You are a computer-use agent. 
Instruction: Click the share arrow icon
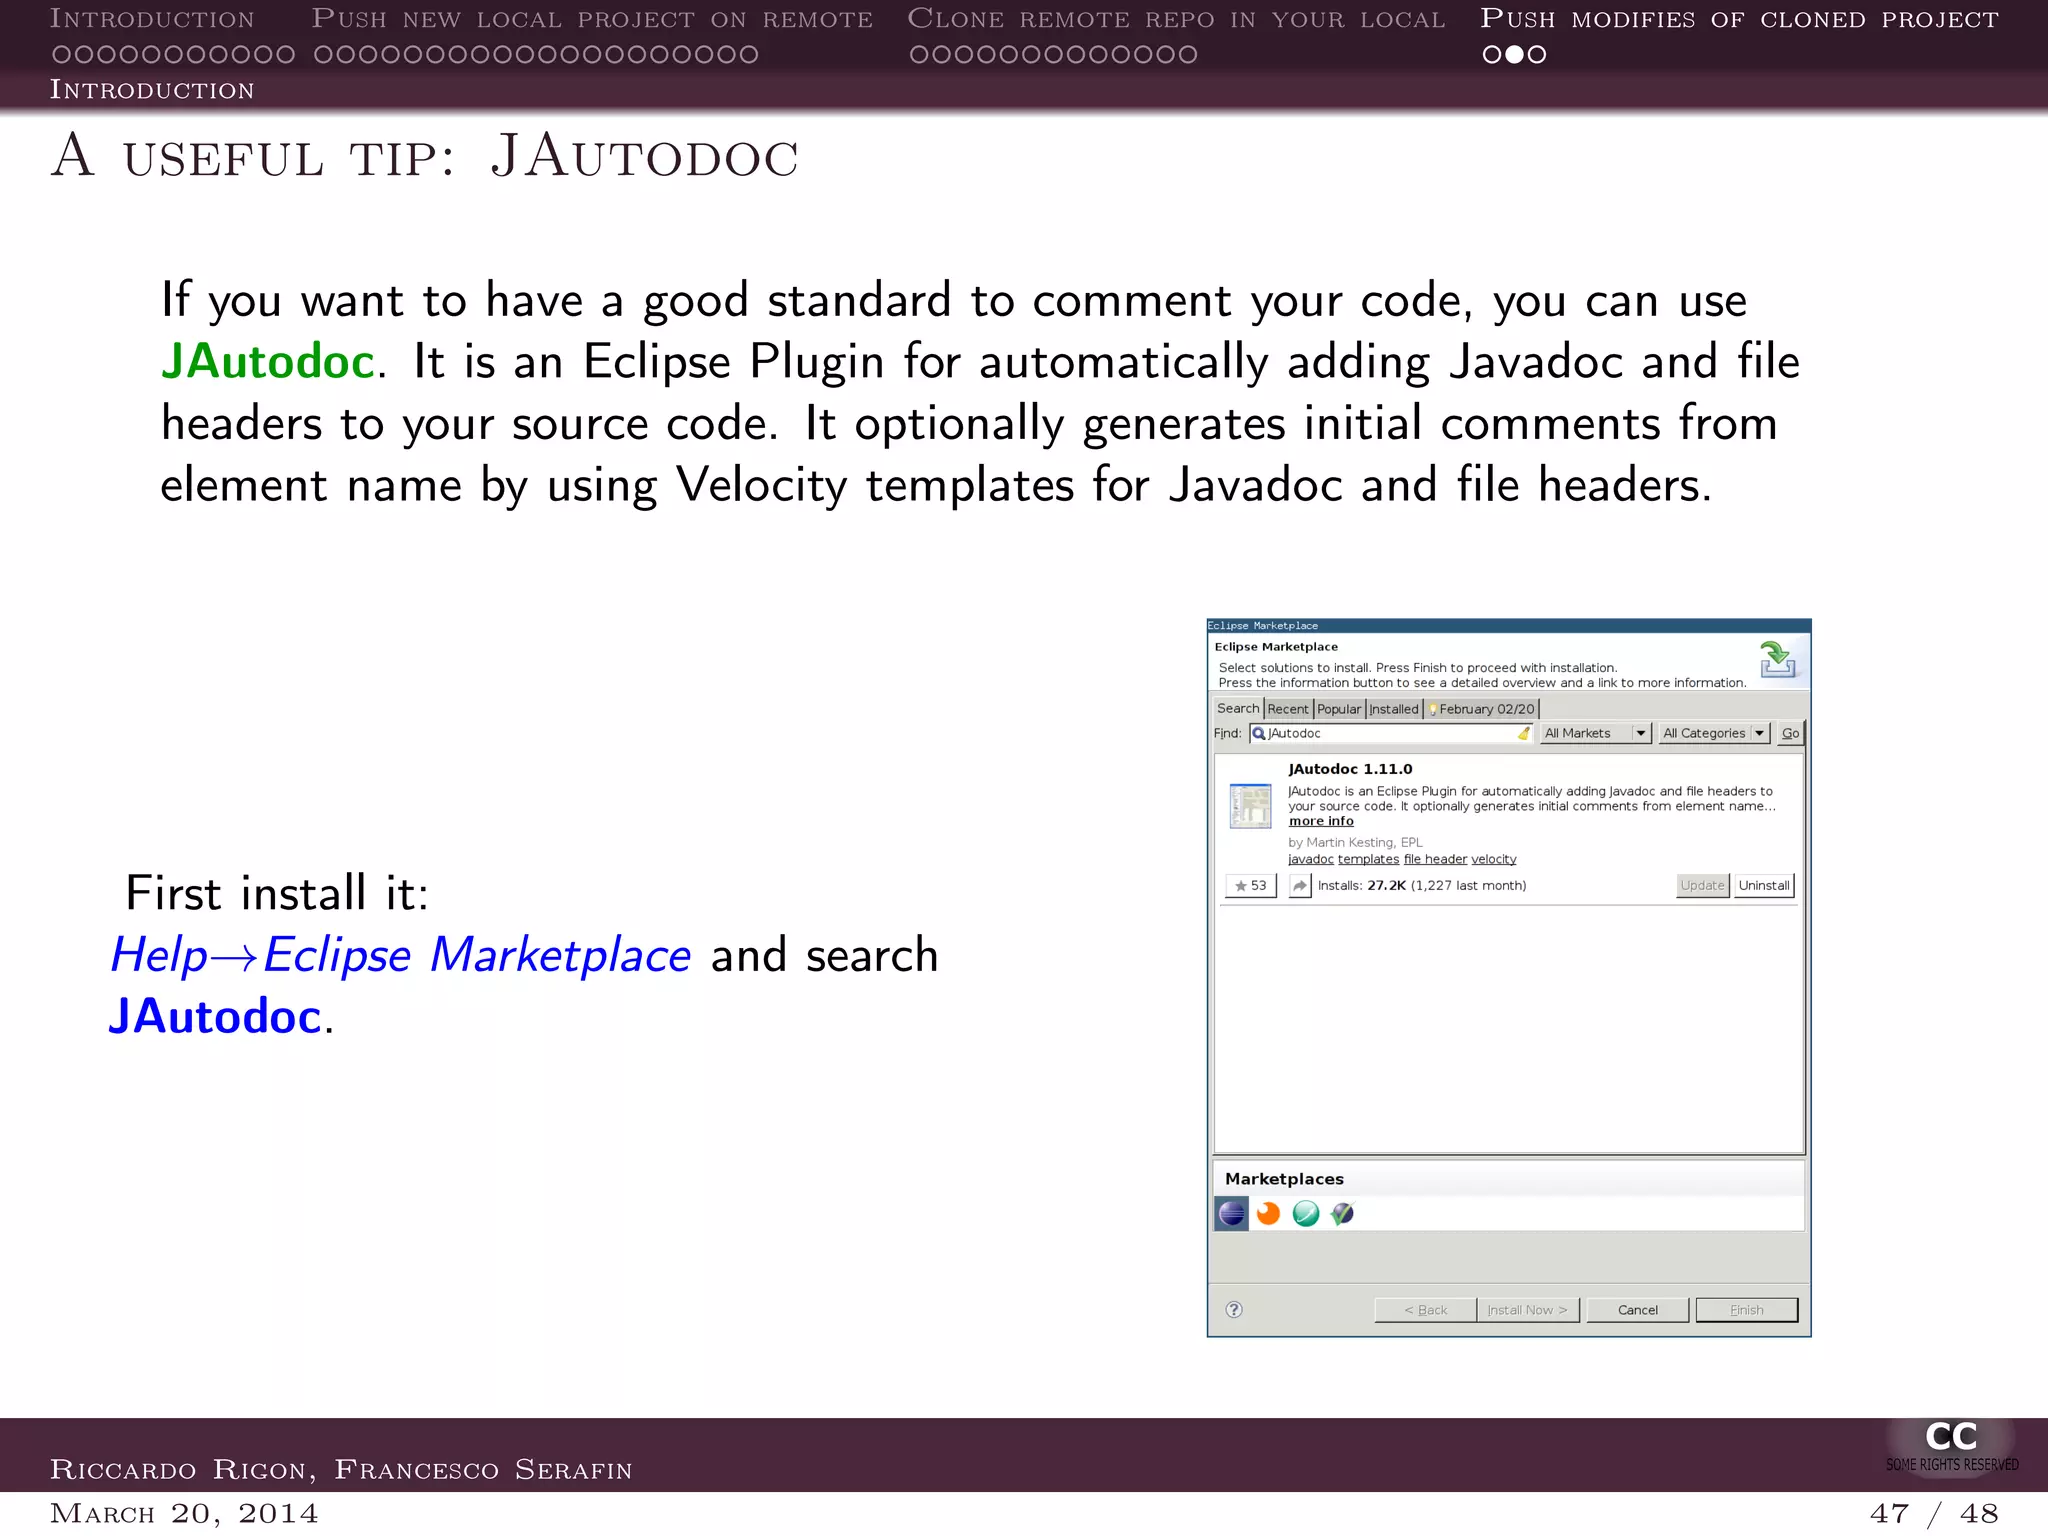coord(1299,885)
